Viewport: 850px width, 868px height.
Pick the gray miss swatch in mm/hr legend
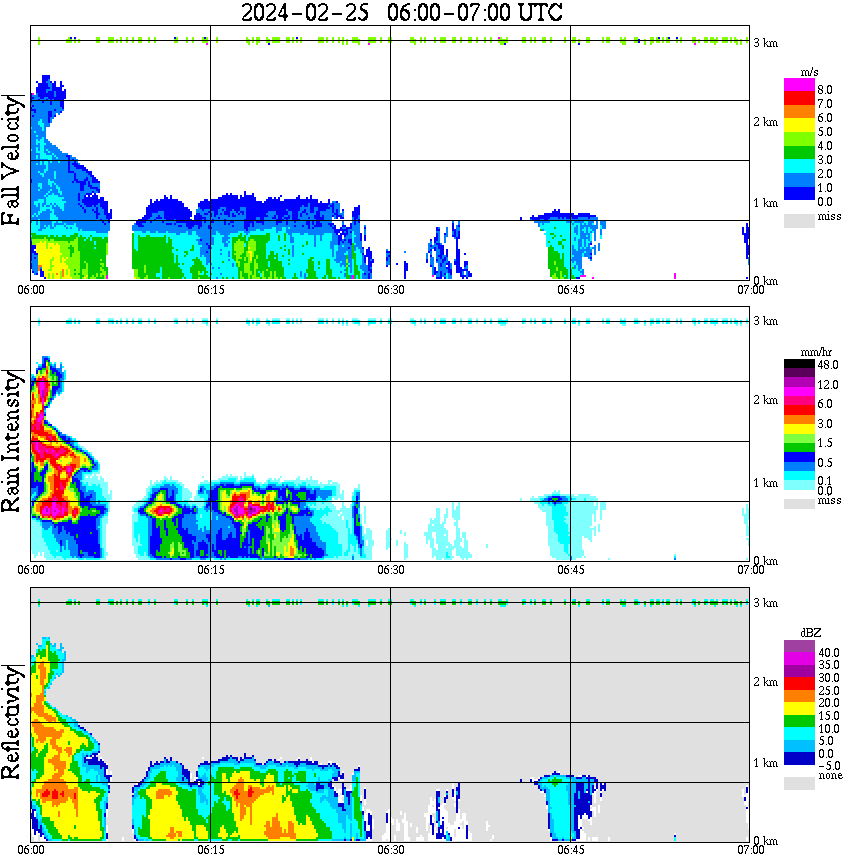[799, 503]
